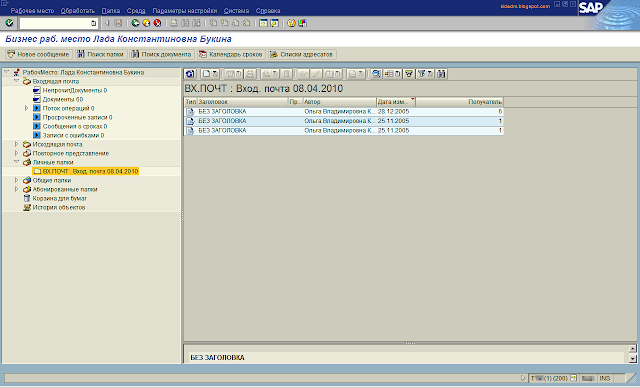
Task: Click the green checkmark Enter icon
Action: (x=9, y=23)
